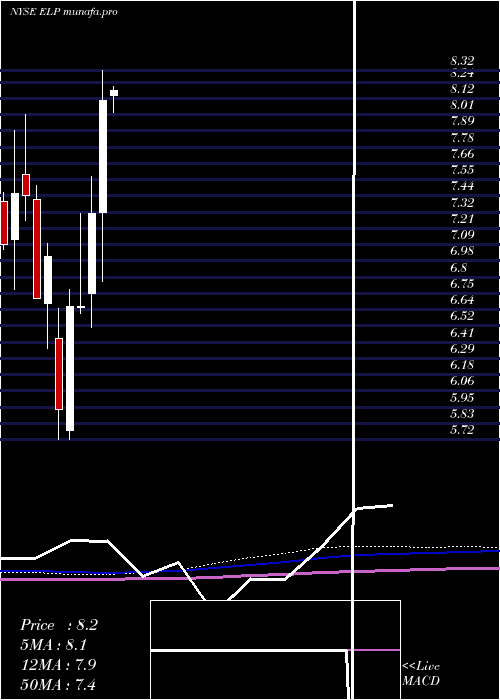Click the 5MA : 8.1 readout
Screen dimensions: 500x700
click(x=54, y=645)
